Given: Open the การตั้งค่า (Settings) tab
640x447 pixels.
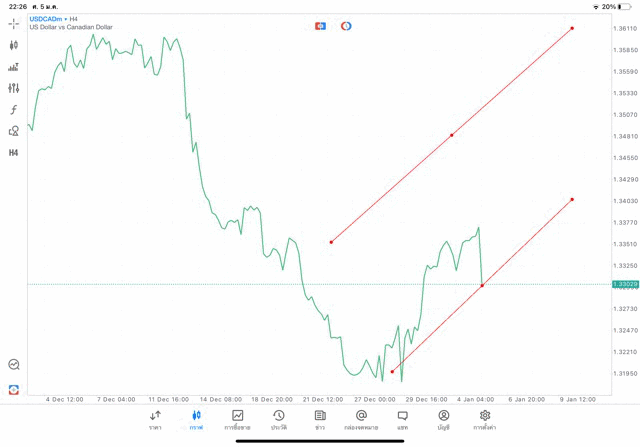Looking at the screenshot, I should [485, 420].
